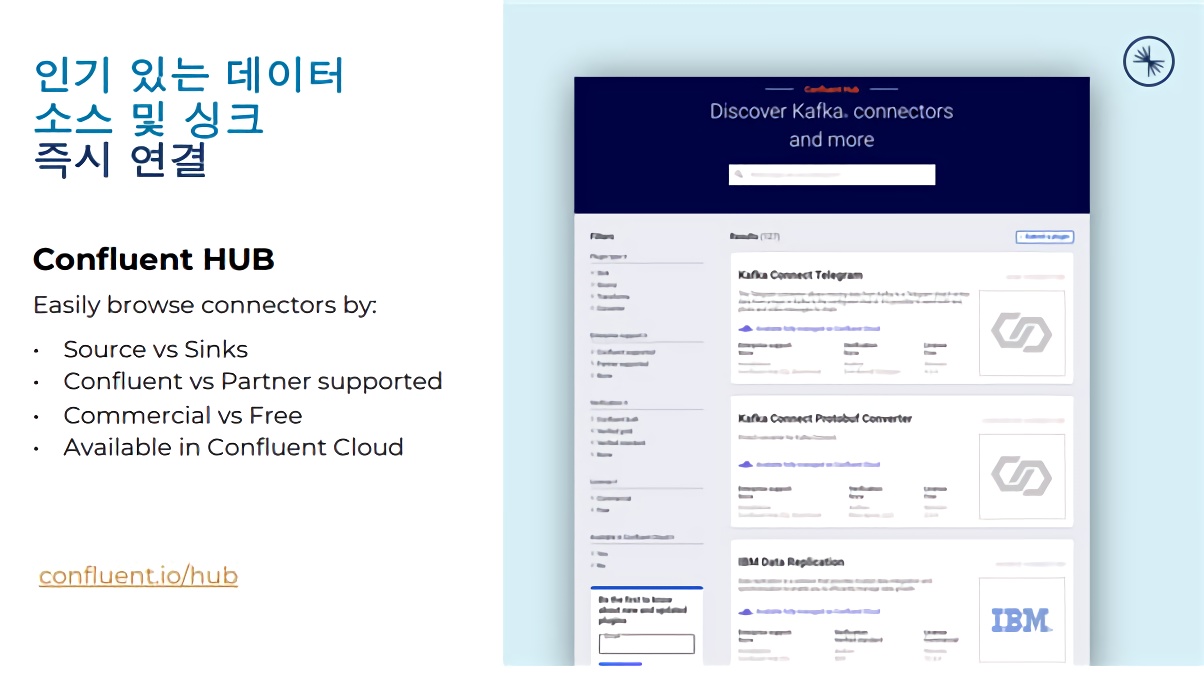This screenshot has width=1204, height=674.
Task: Check the Confluent supported filter option
Action: click(622, 352)
